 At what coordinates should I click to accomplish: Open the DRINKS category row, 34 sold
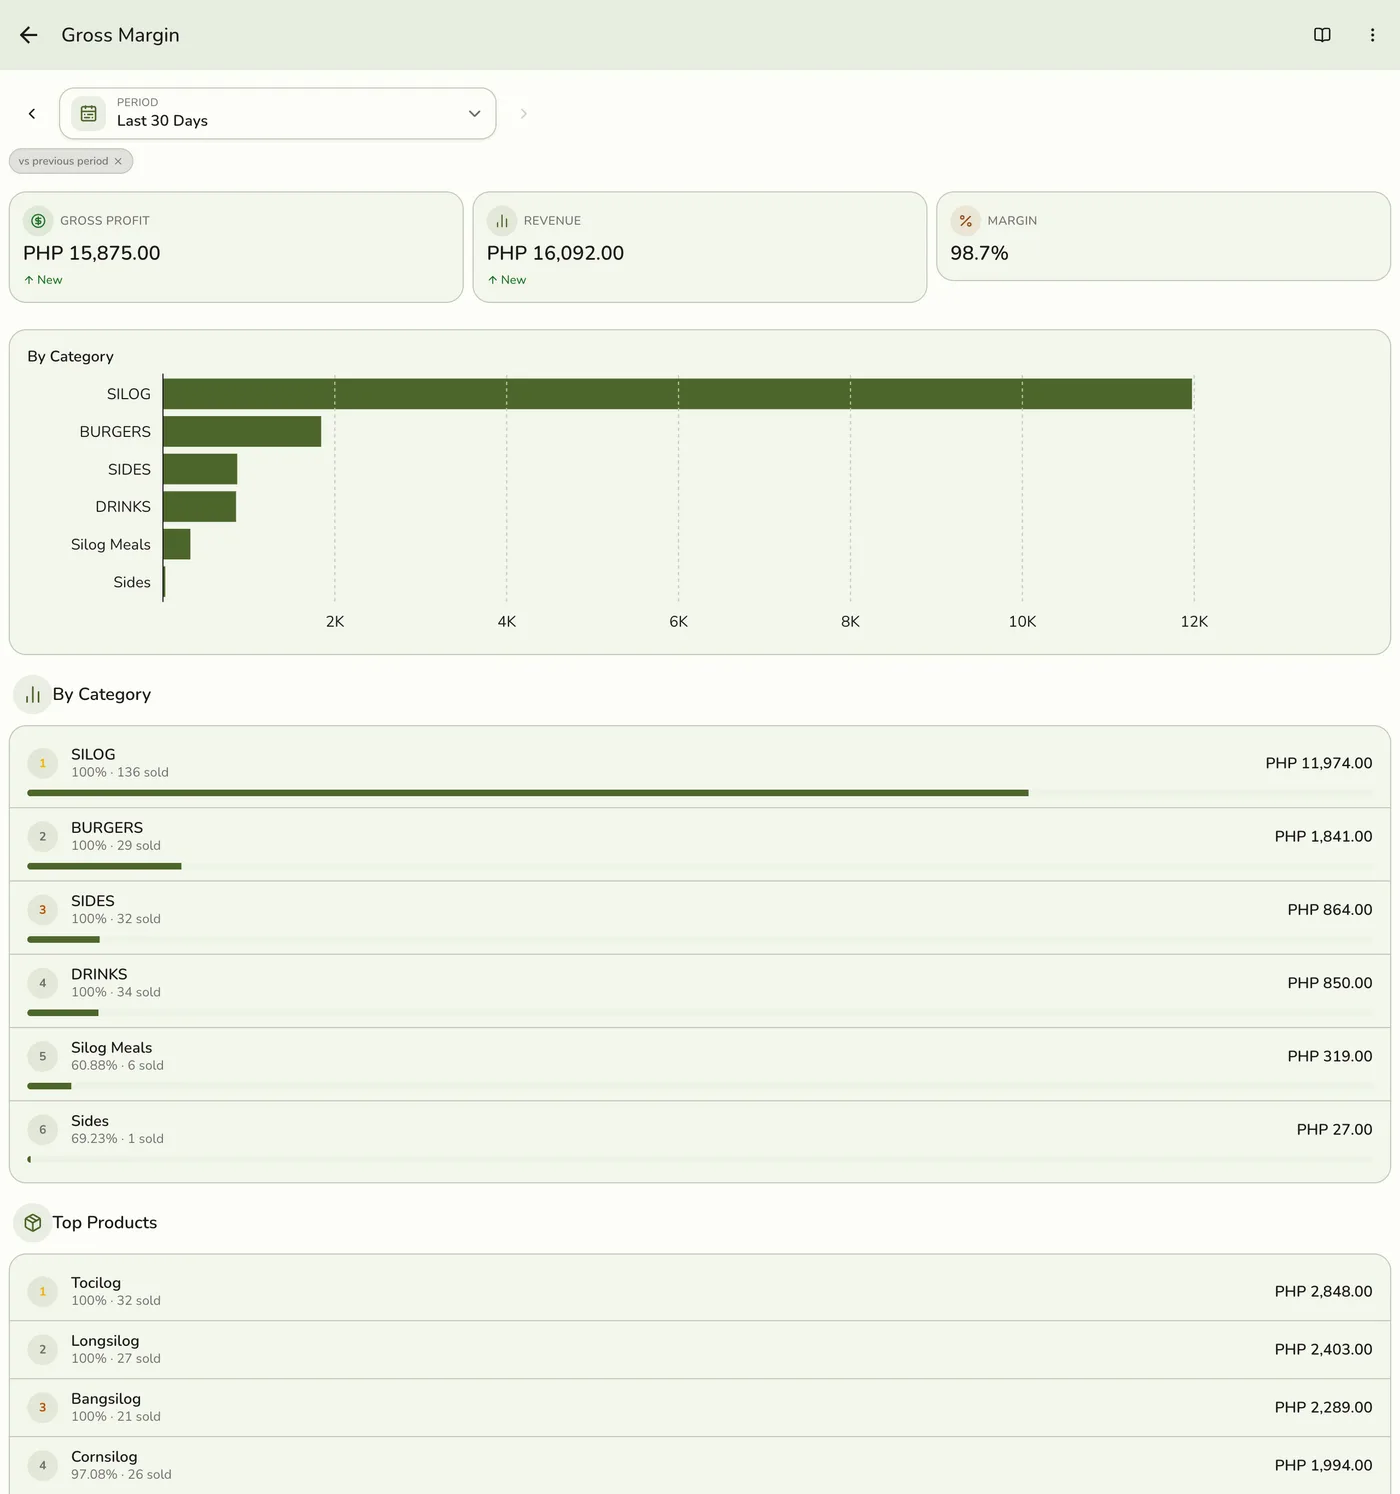click(x=700, y=991)
